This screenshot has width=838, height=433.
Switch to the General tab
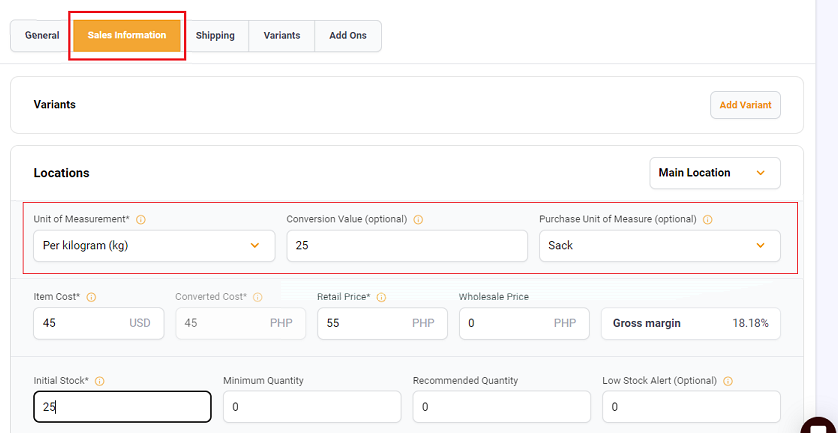(42, 36)
